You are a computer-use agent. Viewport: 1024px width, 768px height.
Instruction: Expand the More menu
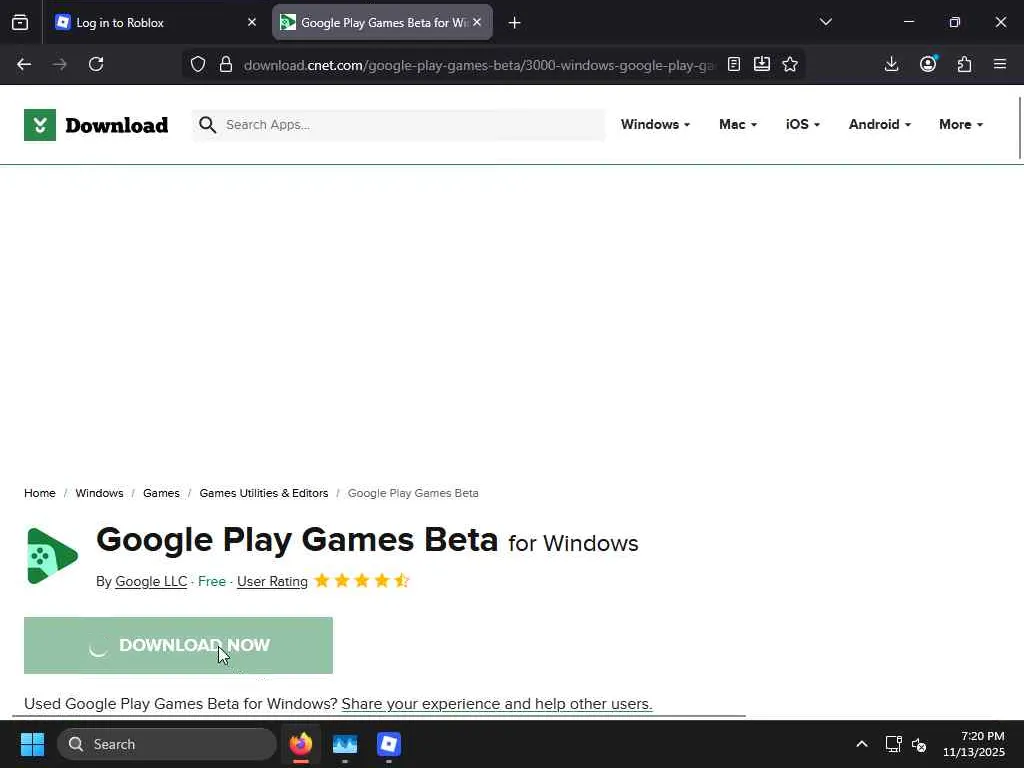(961, 124)
